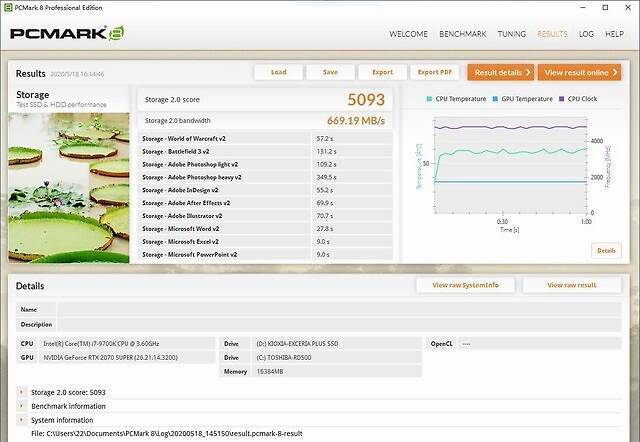The height and width of the screenshot is (442, 640).
Task: Open the HELP tab
Action: point(614,34)
